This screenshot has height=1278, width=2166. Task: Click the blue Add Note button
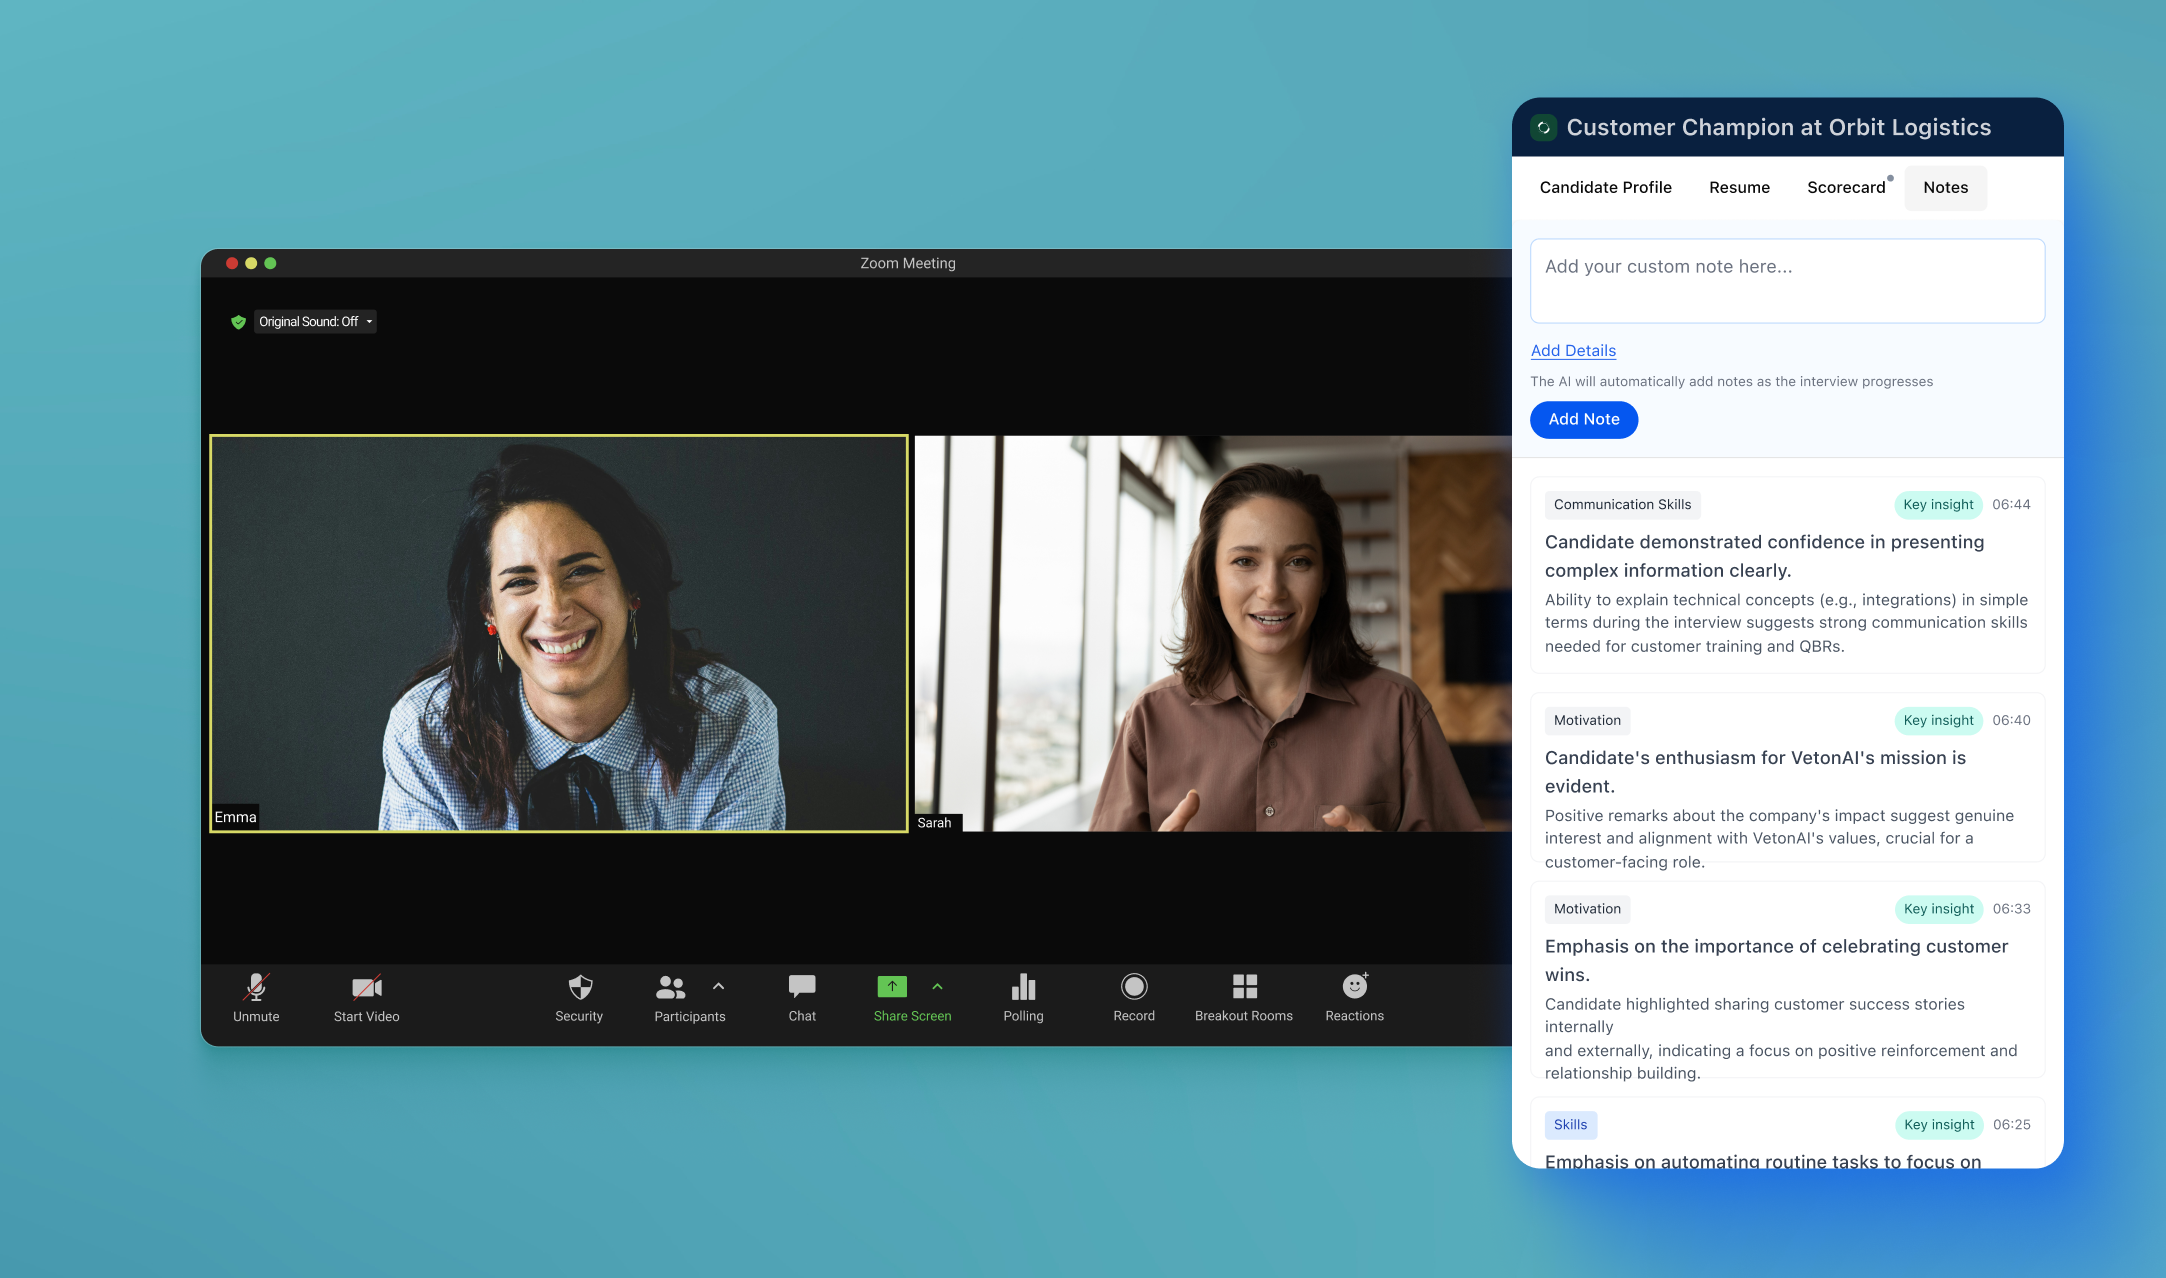[1583, 420]
